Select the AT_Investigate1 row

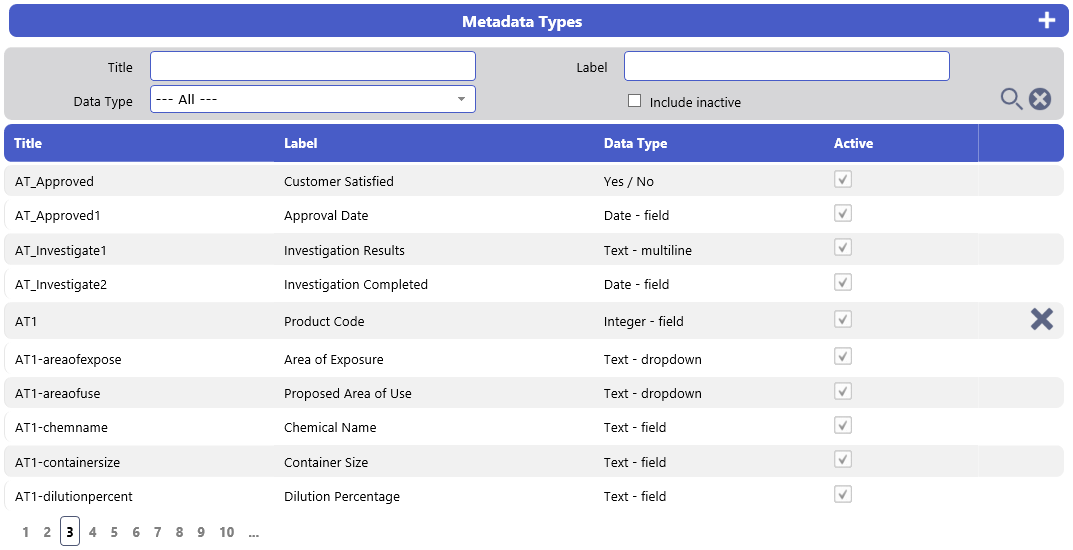pyautogui.click(x=534, y=250)
